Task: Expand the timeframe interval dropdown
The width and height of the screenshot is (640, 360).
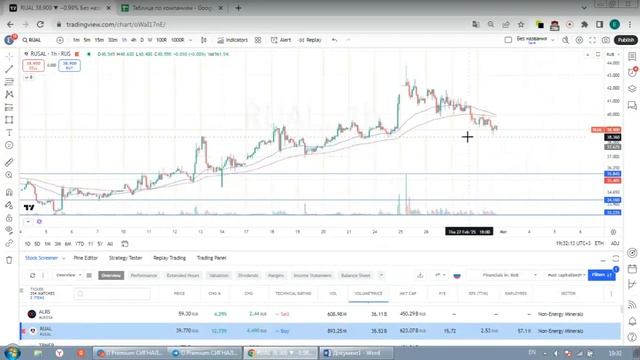Action: click(x=190, y=40)
